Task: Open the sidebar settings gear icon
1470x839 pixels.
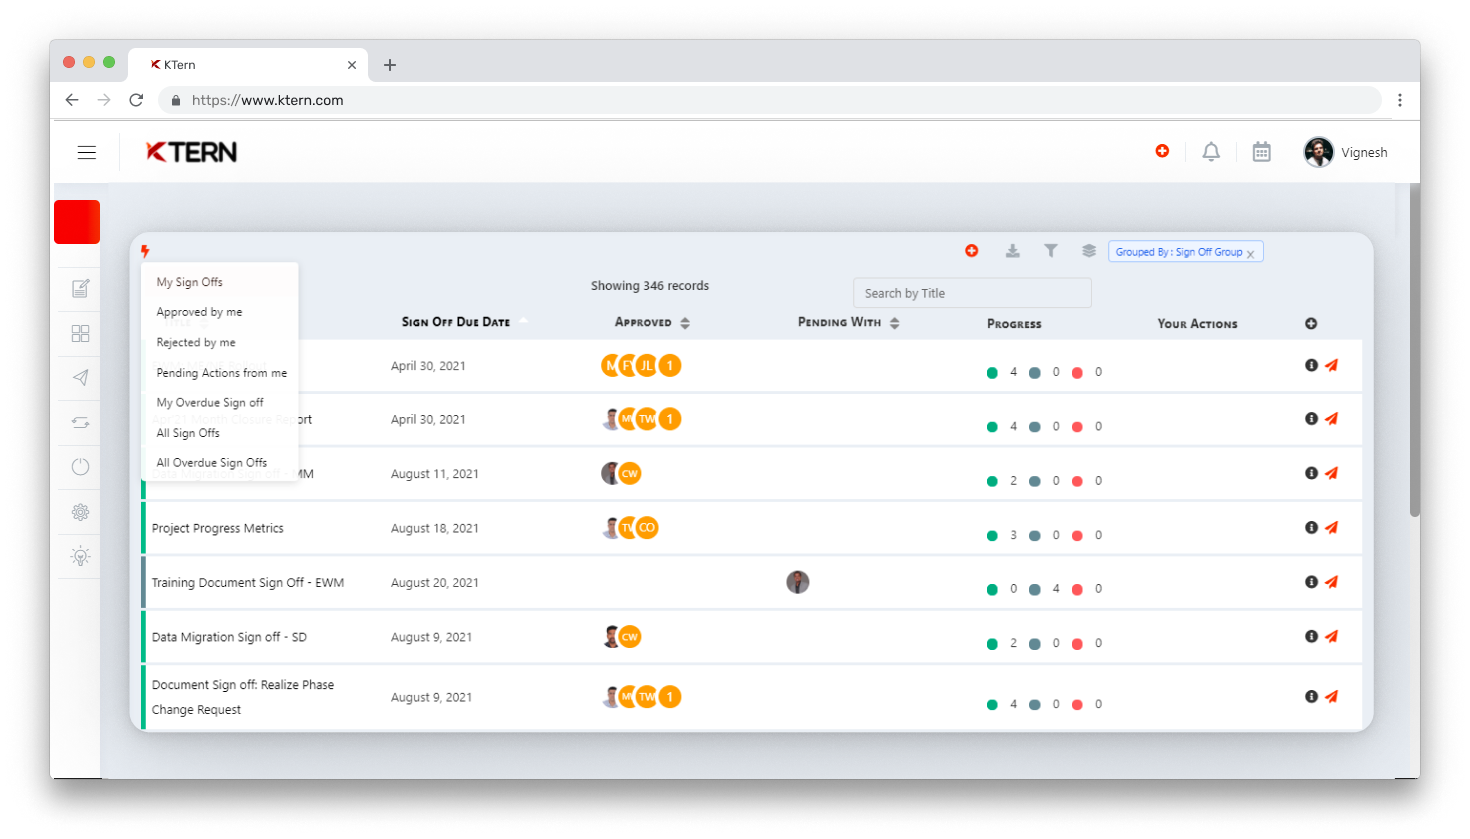Action: coord(81,512)
